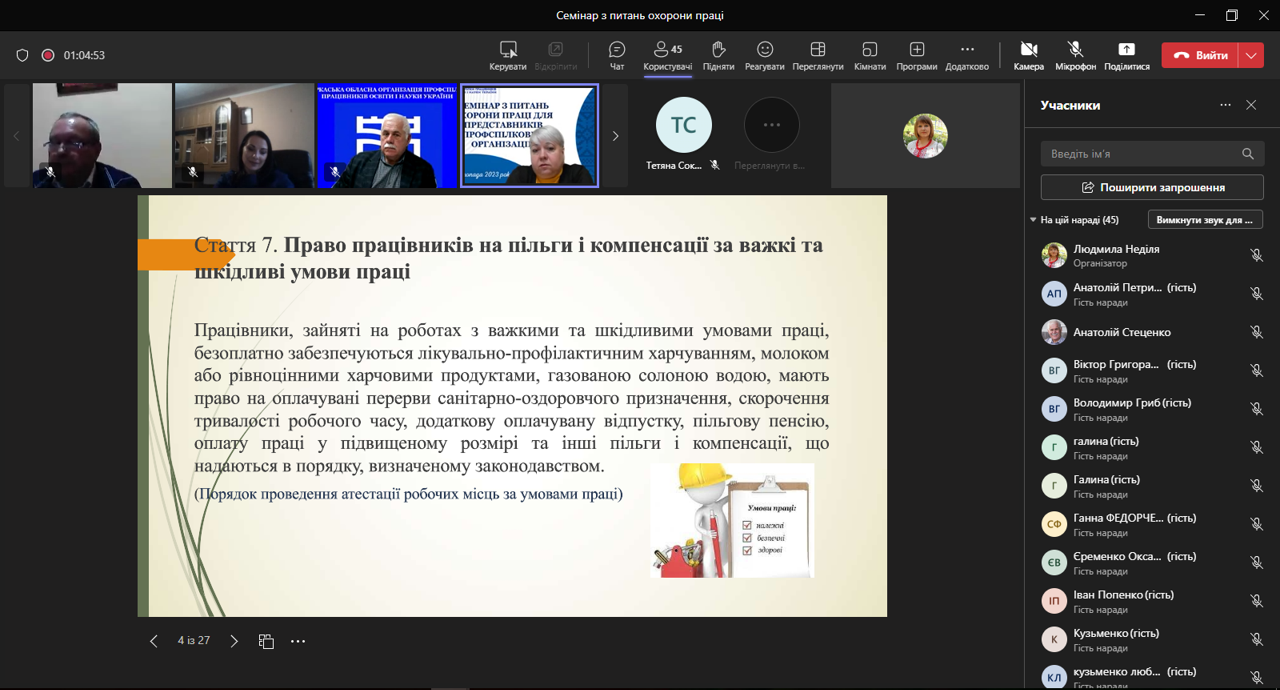
Task: Click the red Вийти (Leave) button
Action: 1200,56
